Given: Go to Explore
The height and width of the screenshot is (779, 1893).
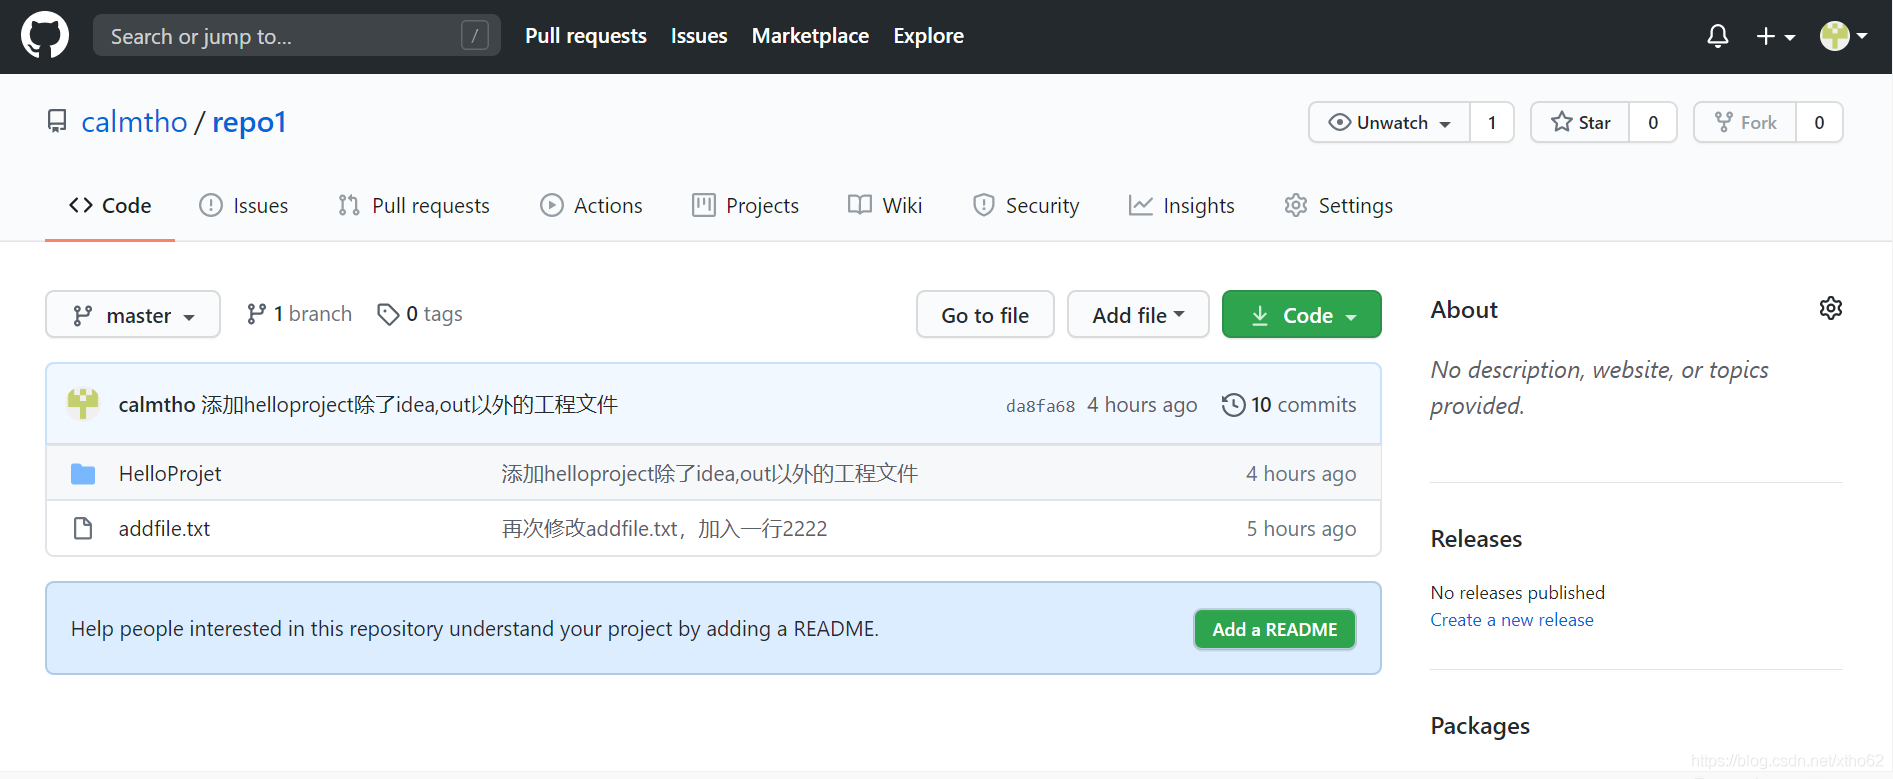Looking at the screenshot, I should click(x=928, y=36).
